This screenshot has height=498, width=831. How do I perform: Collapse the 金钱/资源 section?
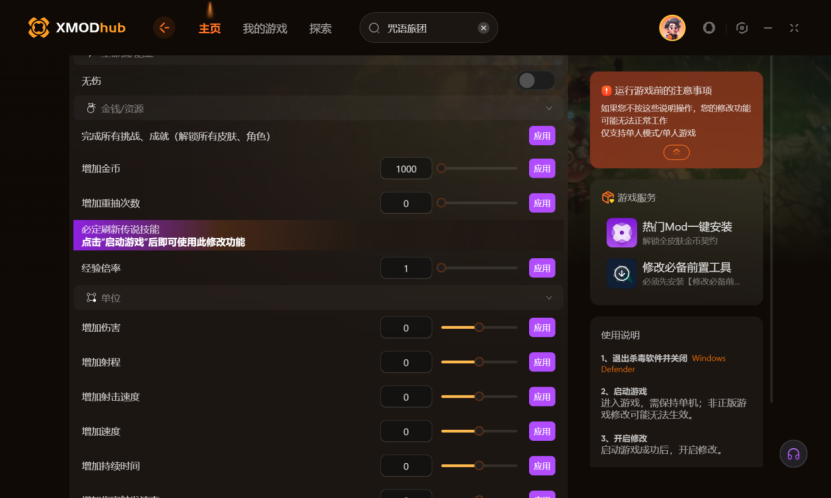coord(549,109)
